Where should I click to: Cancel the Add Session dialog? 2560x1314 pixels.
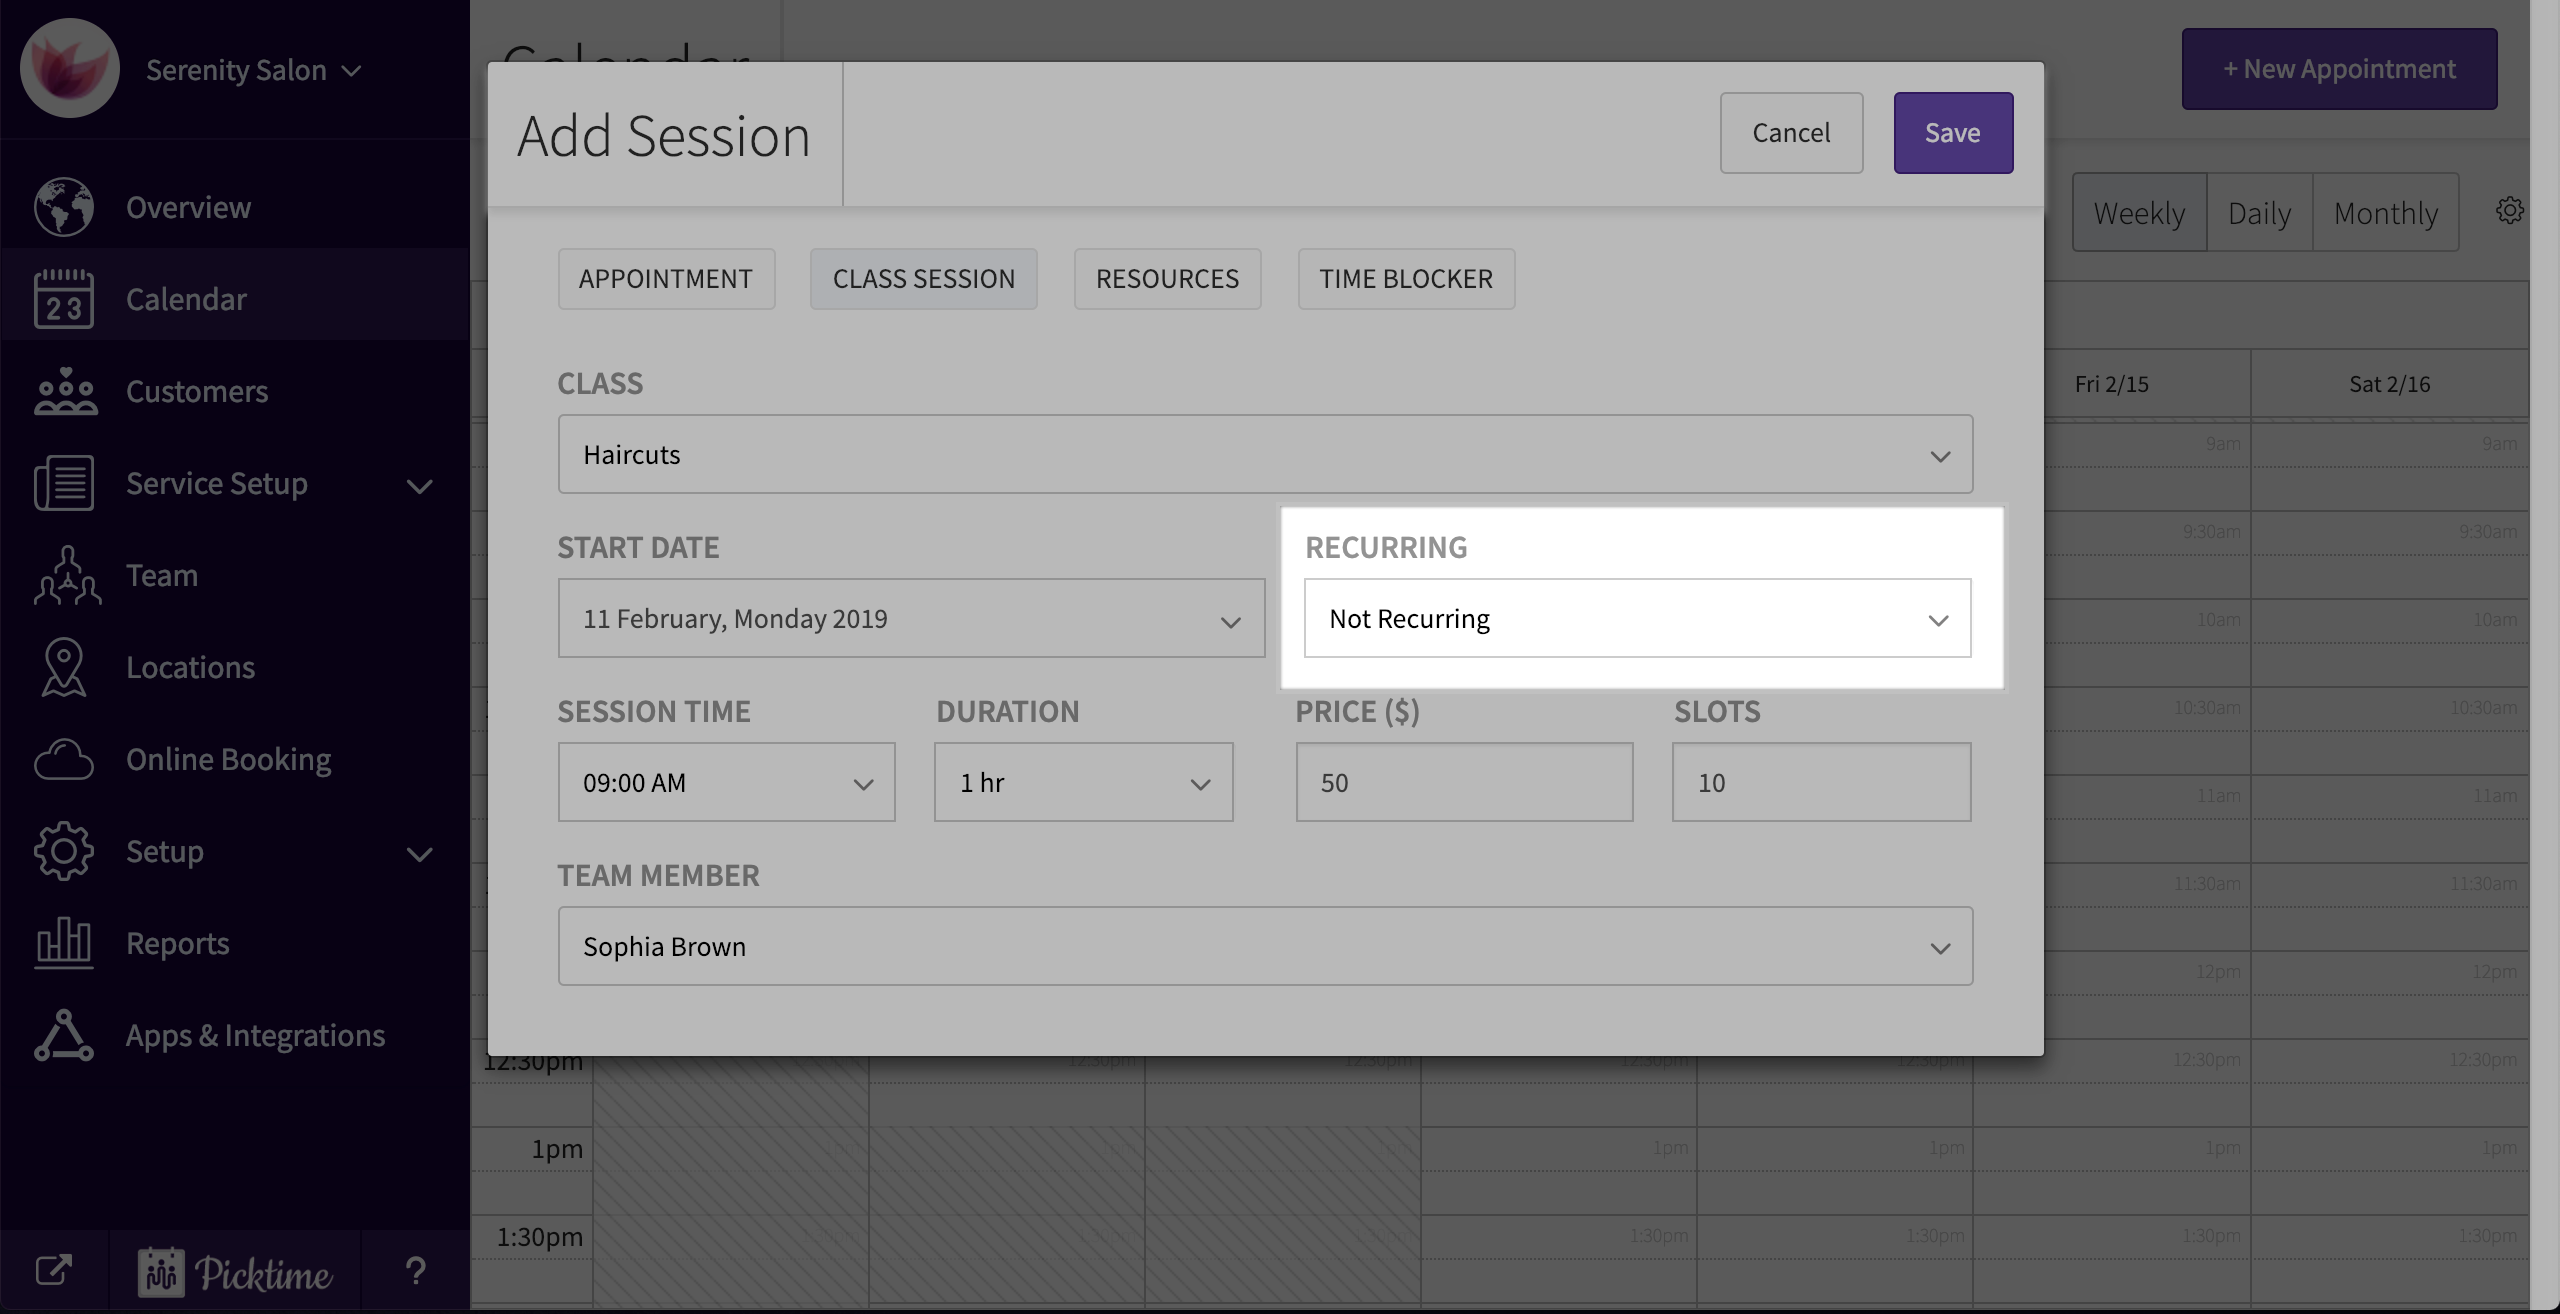coord(1790,133)
